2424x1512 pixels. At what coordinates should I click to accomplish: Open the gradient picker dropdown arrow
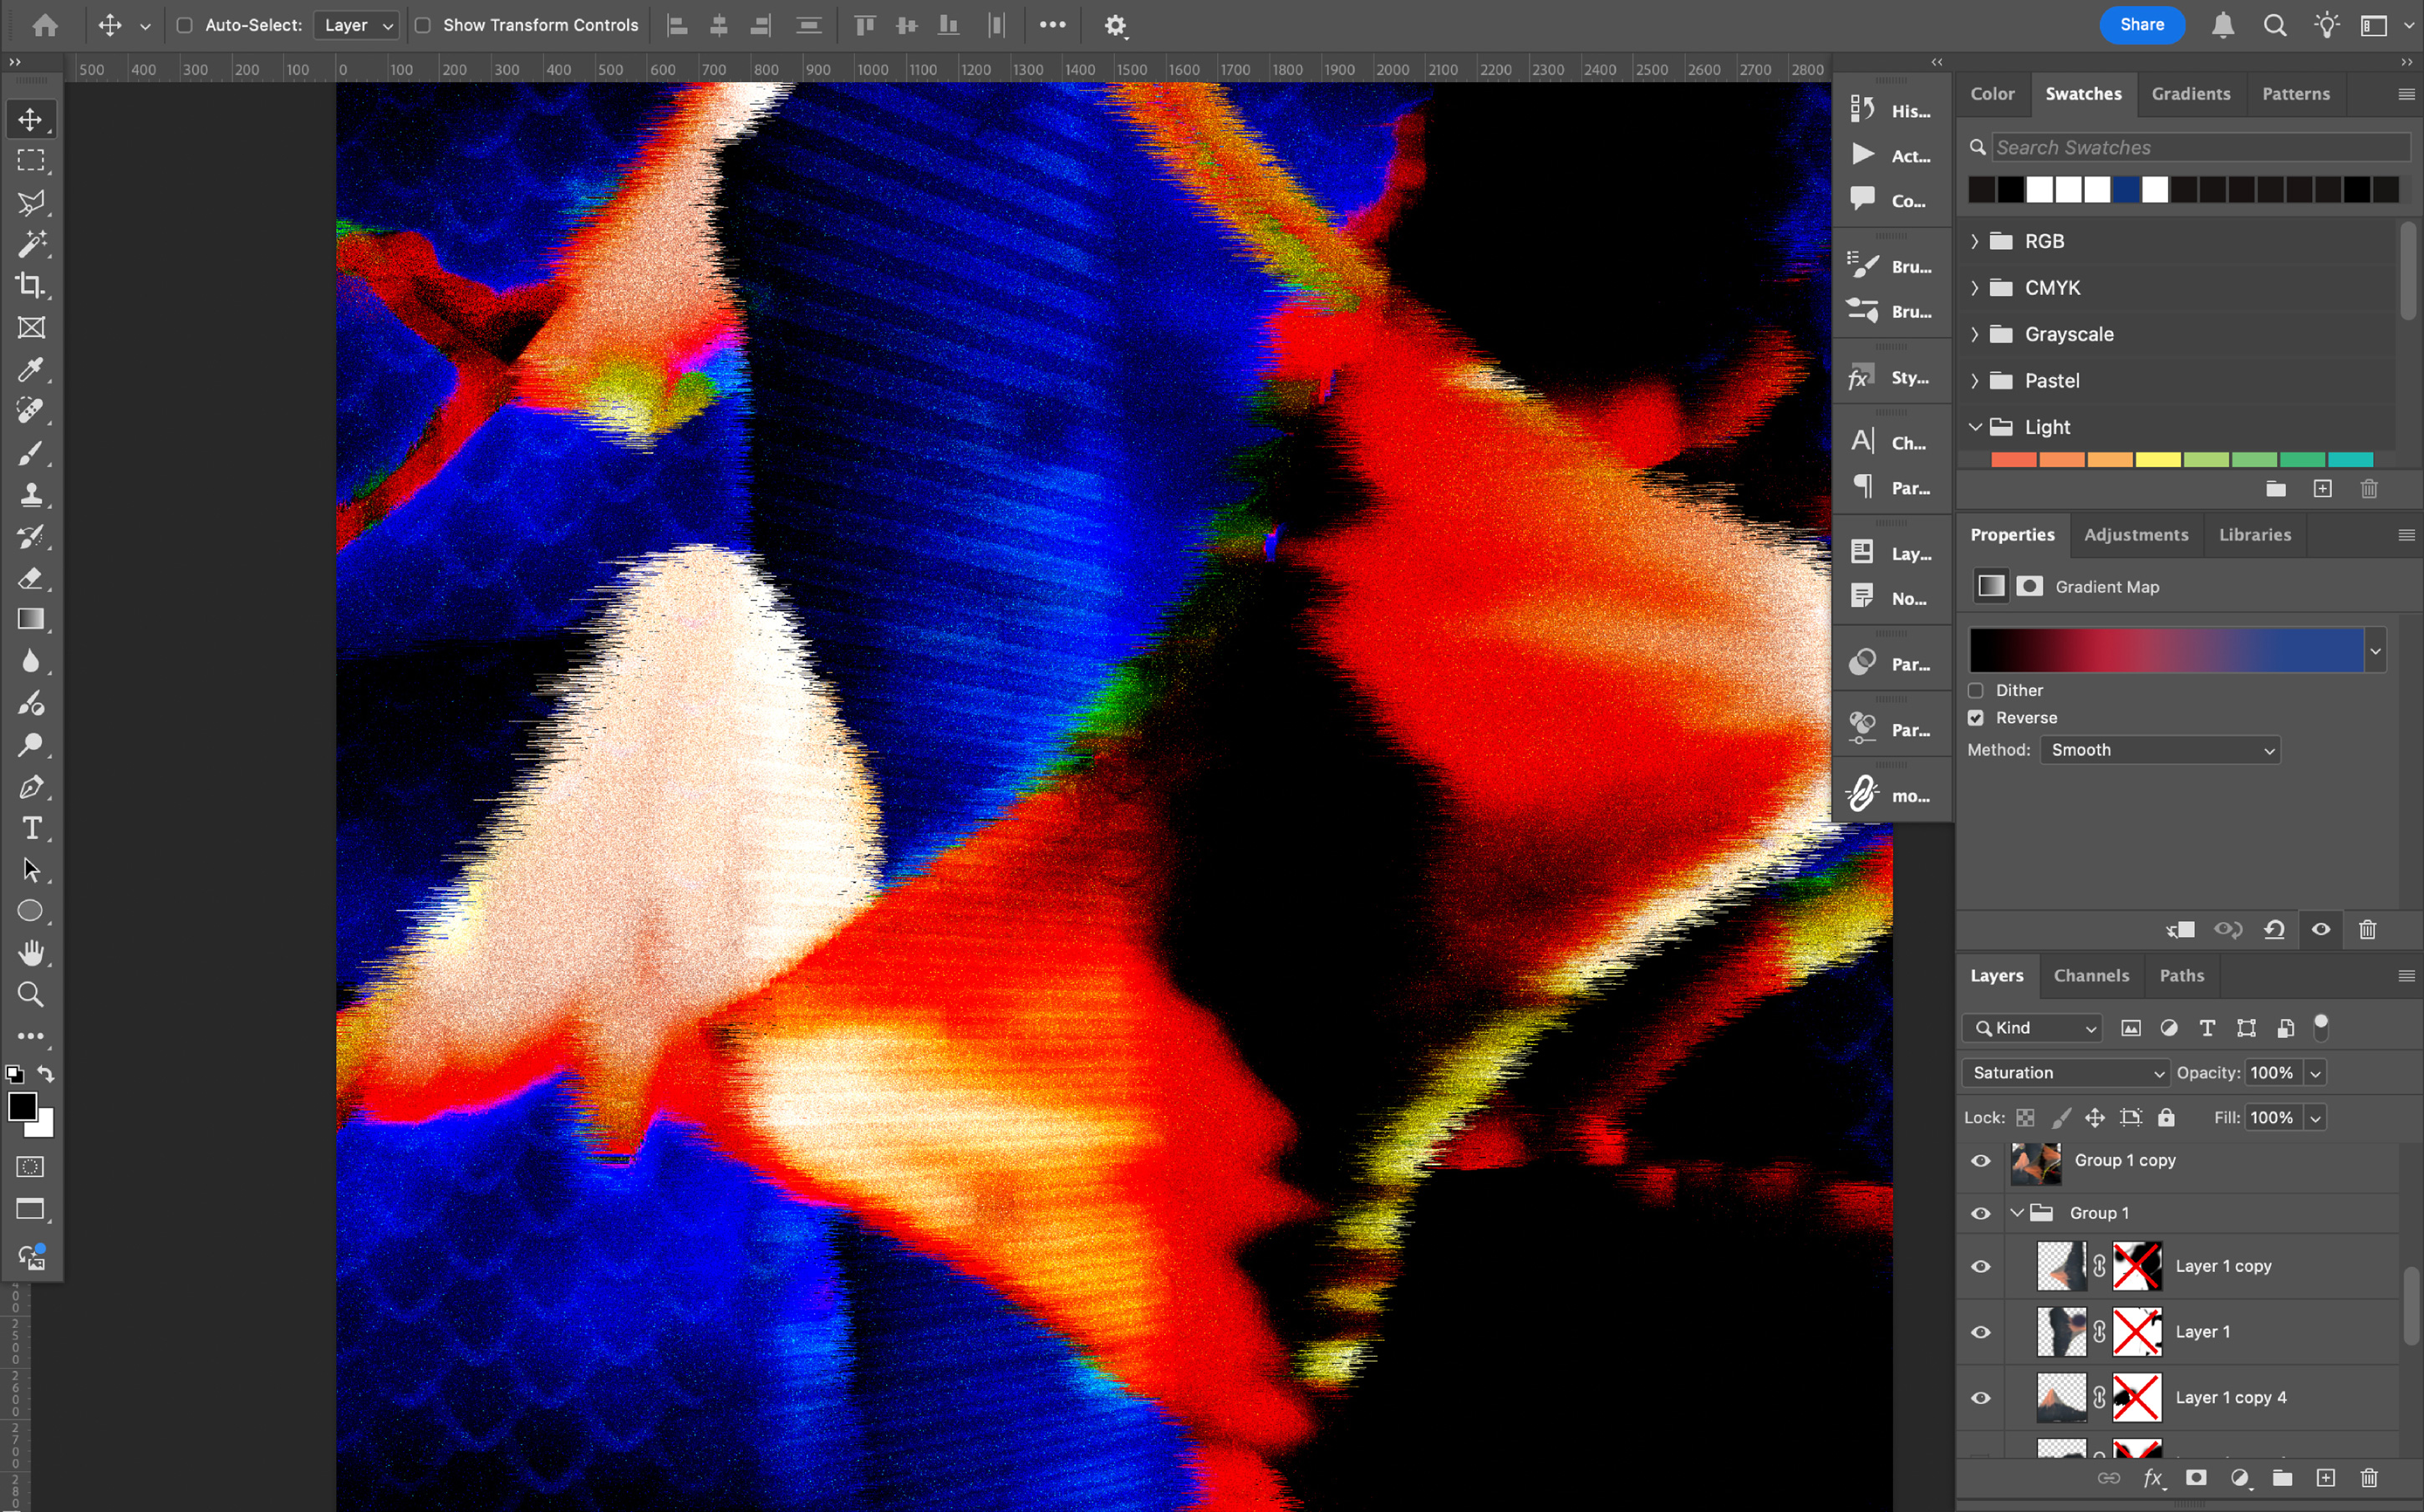pyautogui.click(x=2375, y=651)
